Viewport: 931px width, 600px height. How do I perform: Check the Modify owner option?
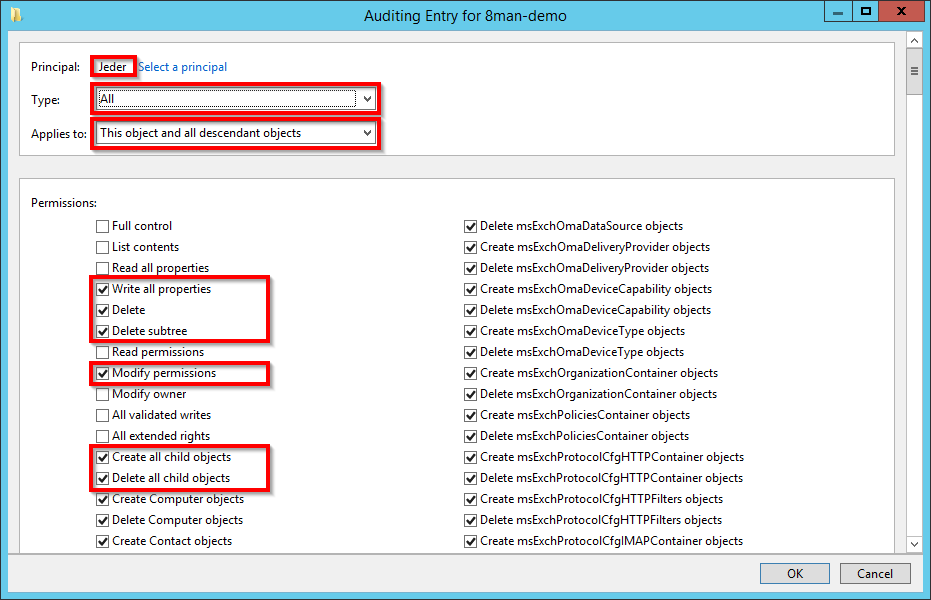tap(103, 394)
